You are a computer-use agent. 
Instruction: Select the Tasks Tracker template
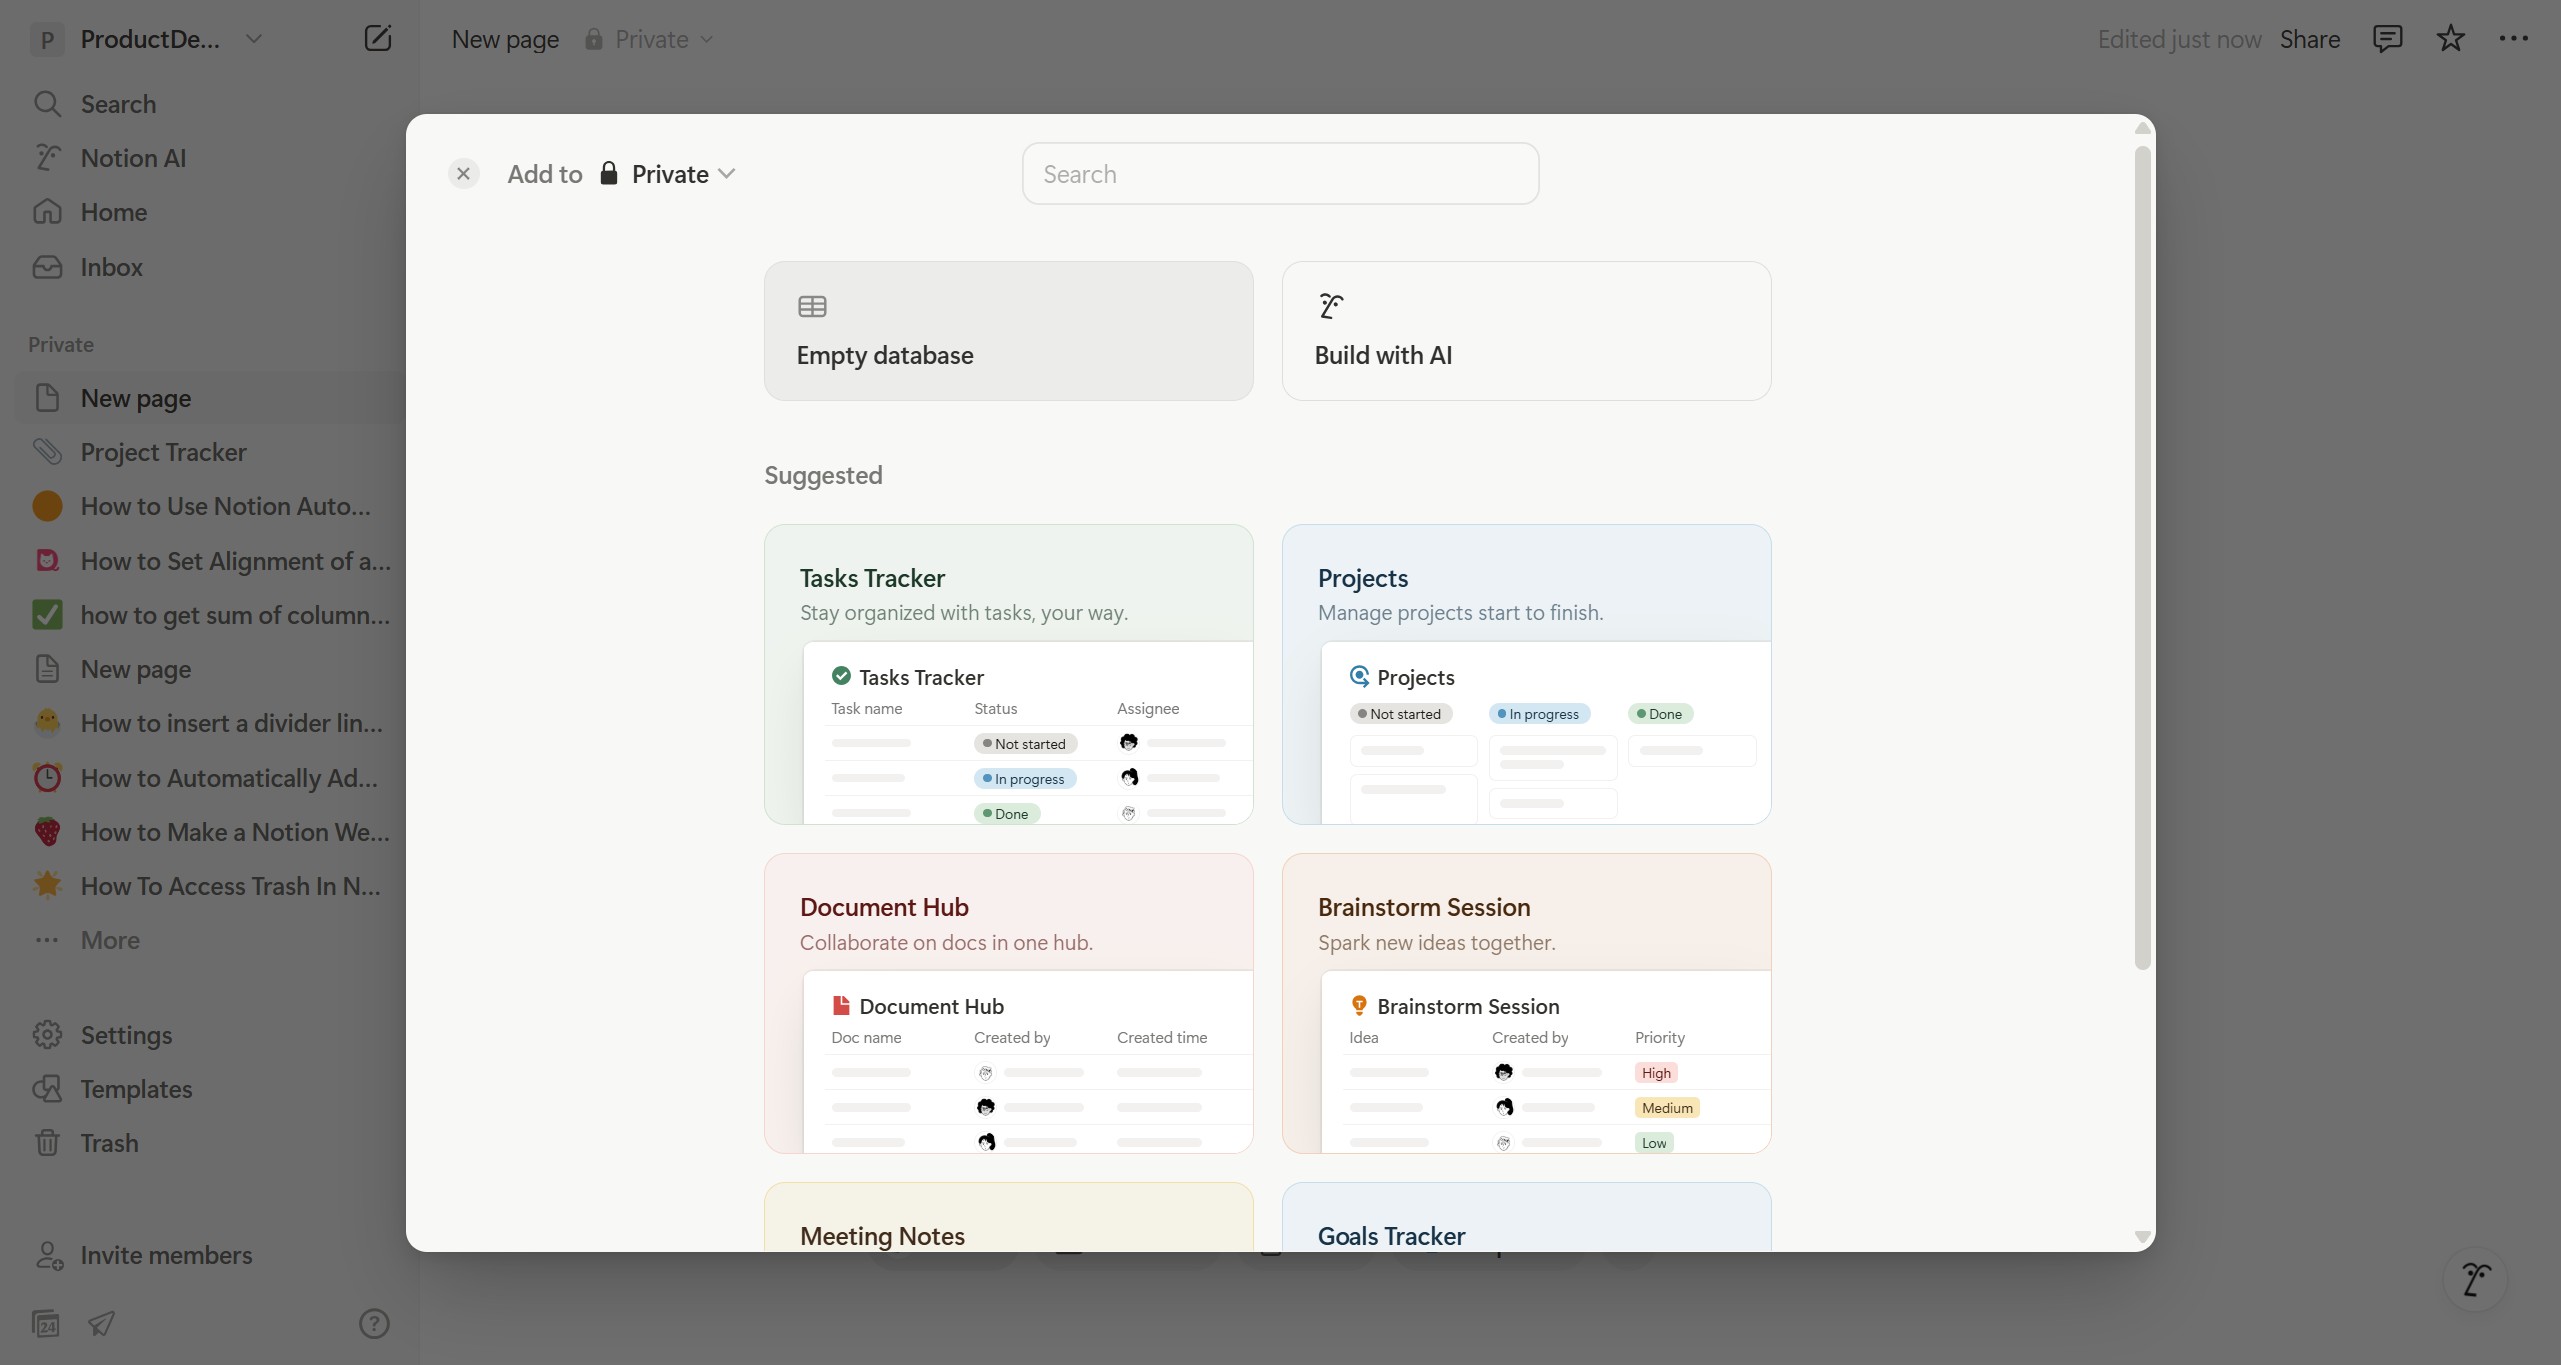(1008, 674)
